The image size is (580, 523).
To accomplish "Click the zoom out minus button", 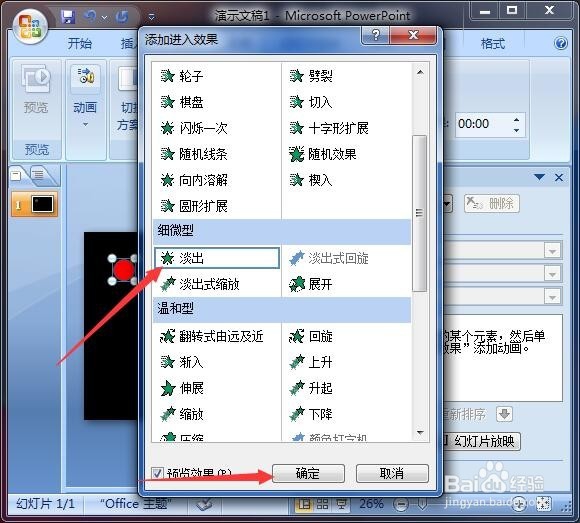I will click(x=401, y=504).
